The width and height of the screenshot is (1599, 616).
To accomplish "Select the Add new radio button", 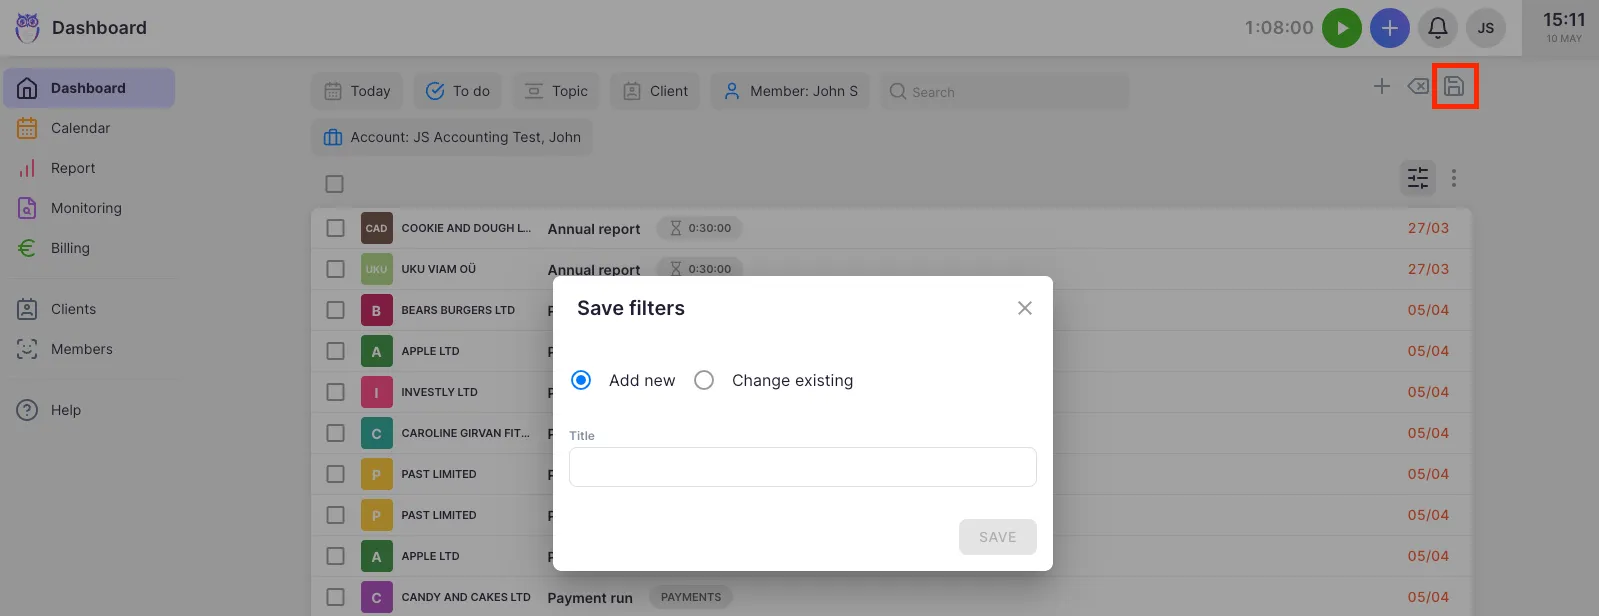I will tap(581, 380).
